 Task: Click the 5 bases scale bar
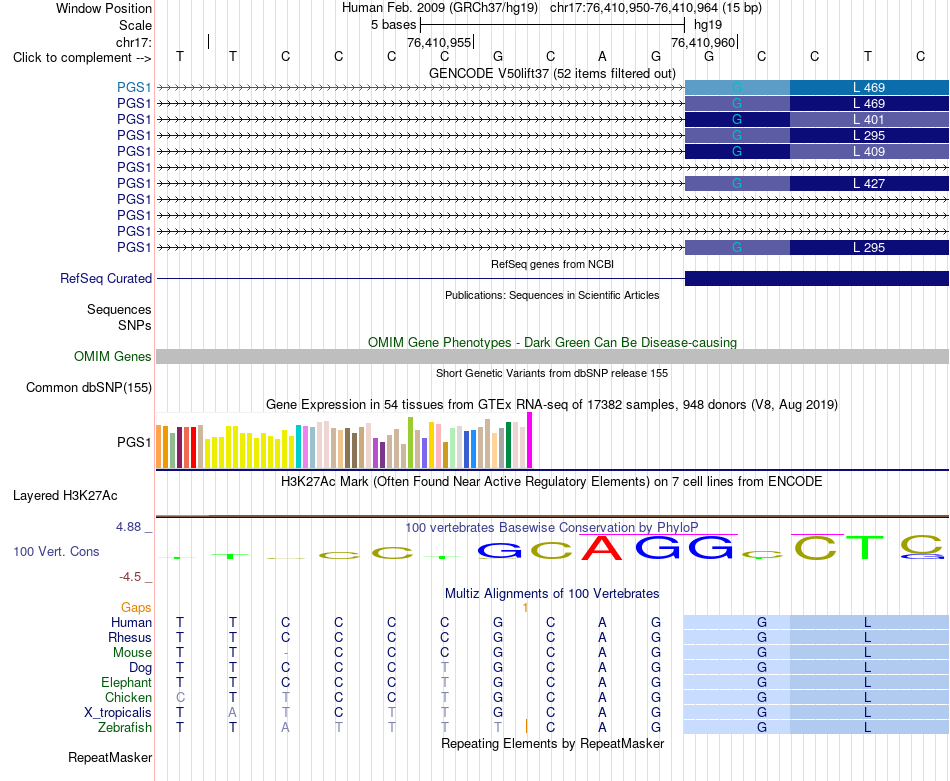coord(553,25)
